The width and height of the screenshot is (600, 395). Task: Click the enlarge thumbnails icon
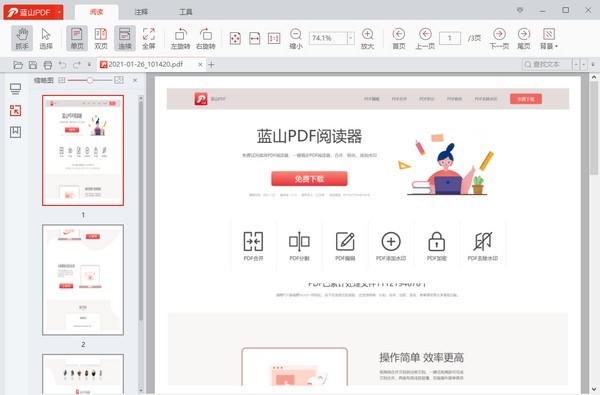tap(119, 80)
